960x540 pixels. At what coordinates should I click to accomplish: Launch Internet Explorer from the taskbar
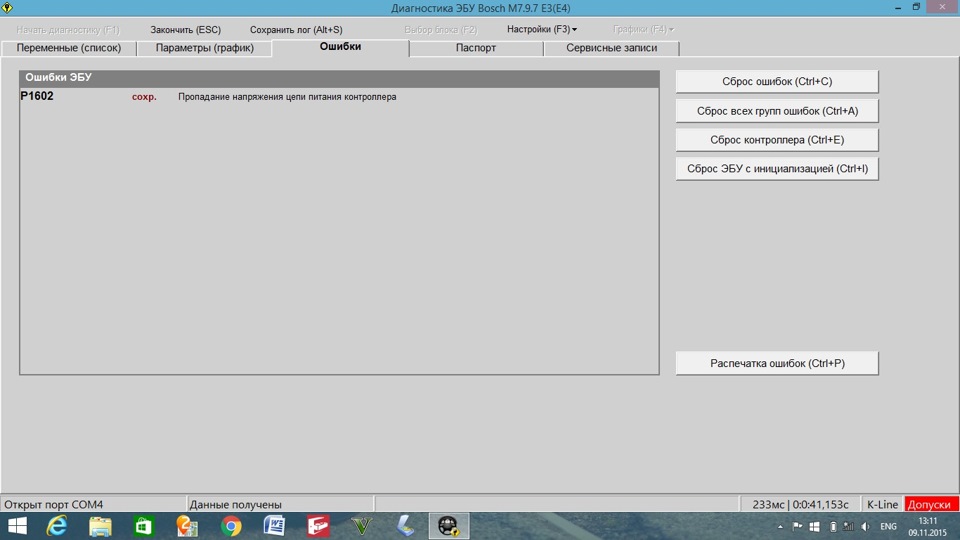tap(57, 526)
